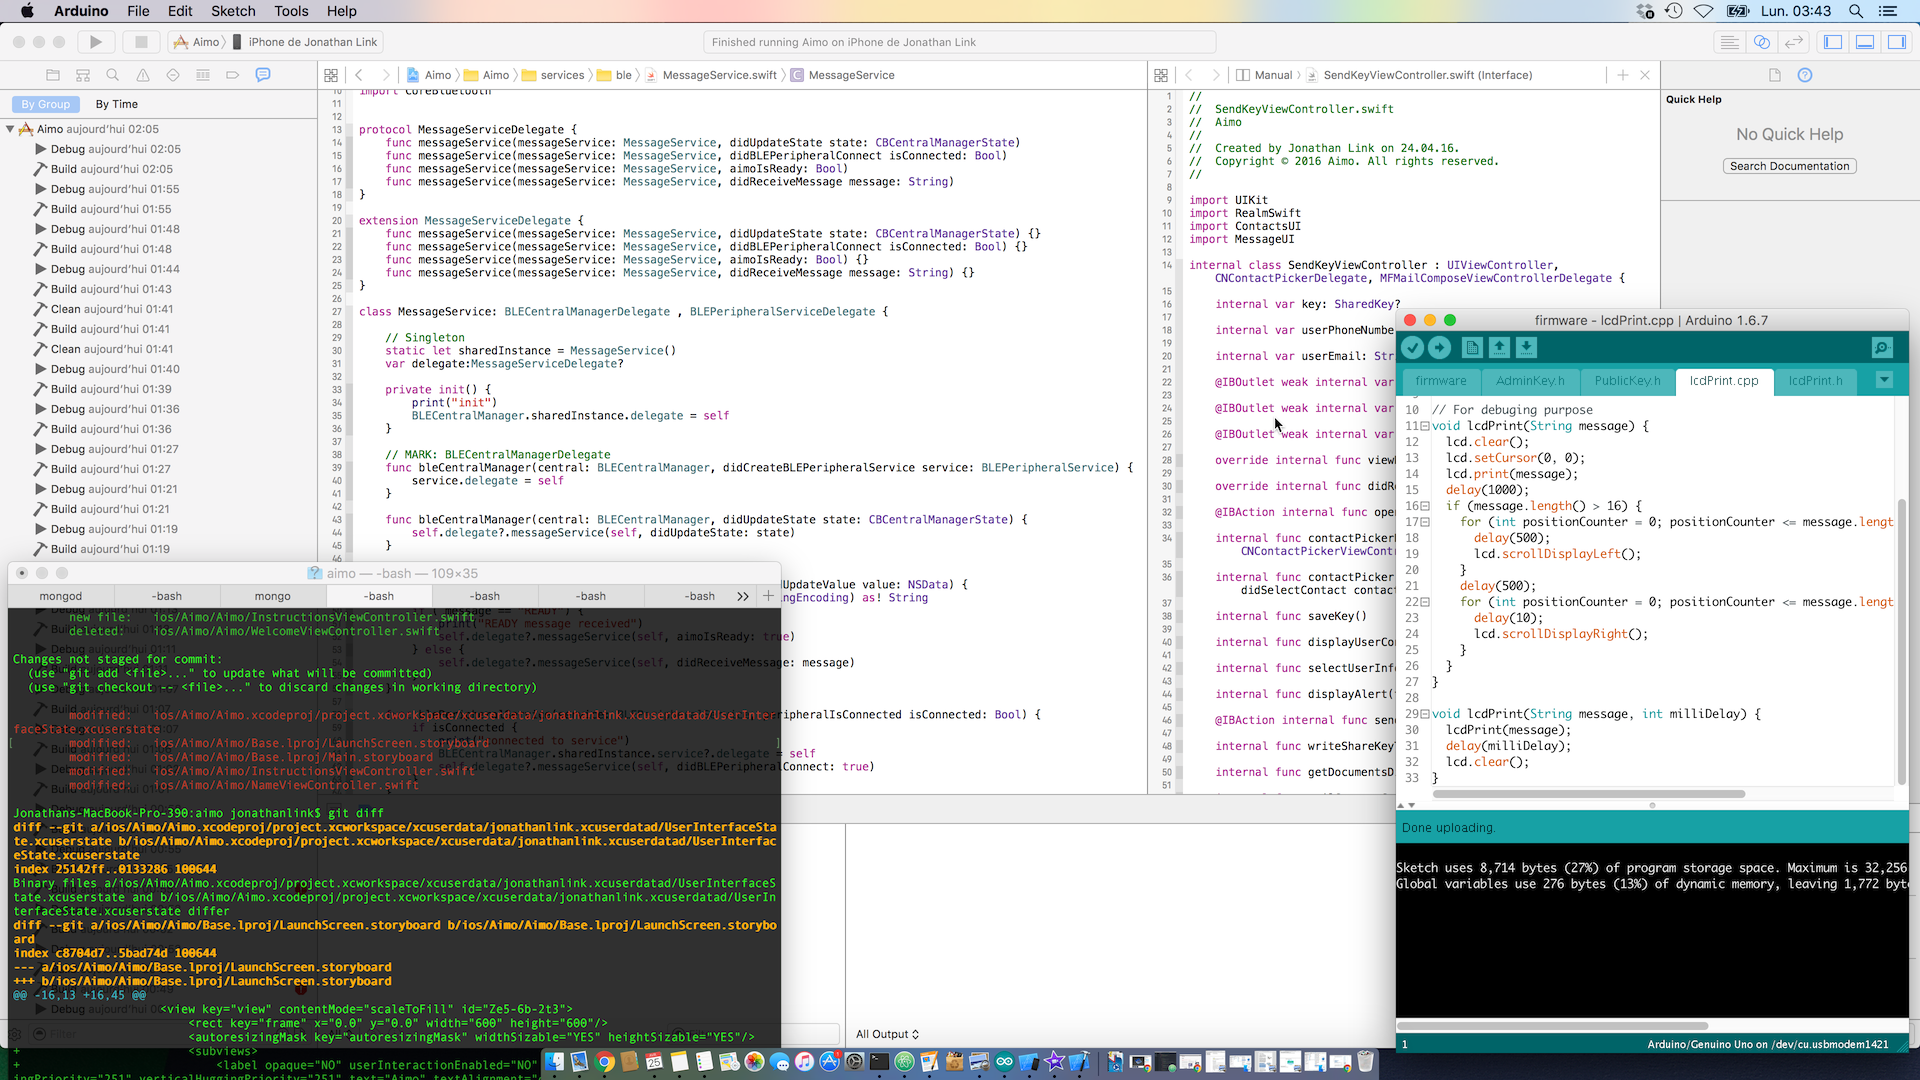The image size is (1920, 1080).
Task: Click the Xcode Run button
Action: coord(96,42)
